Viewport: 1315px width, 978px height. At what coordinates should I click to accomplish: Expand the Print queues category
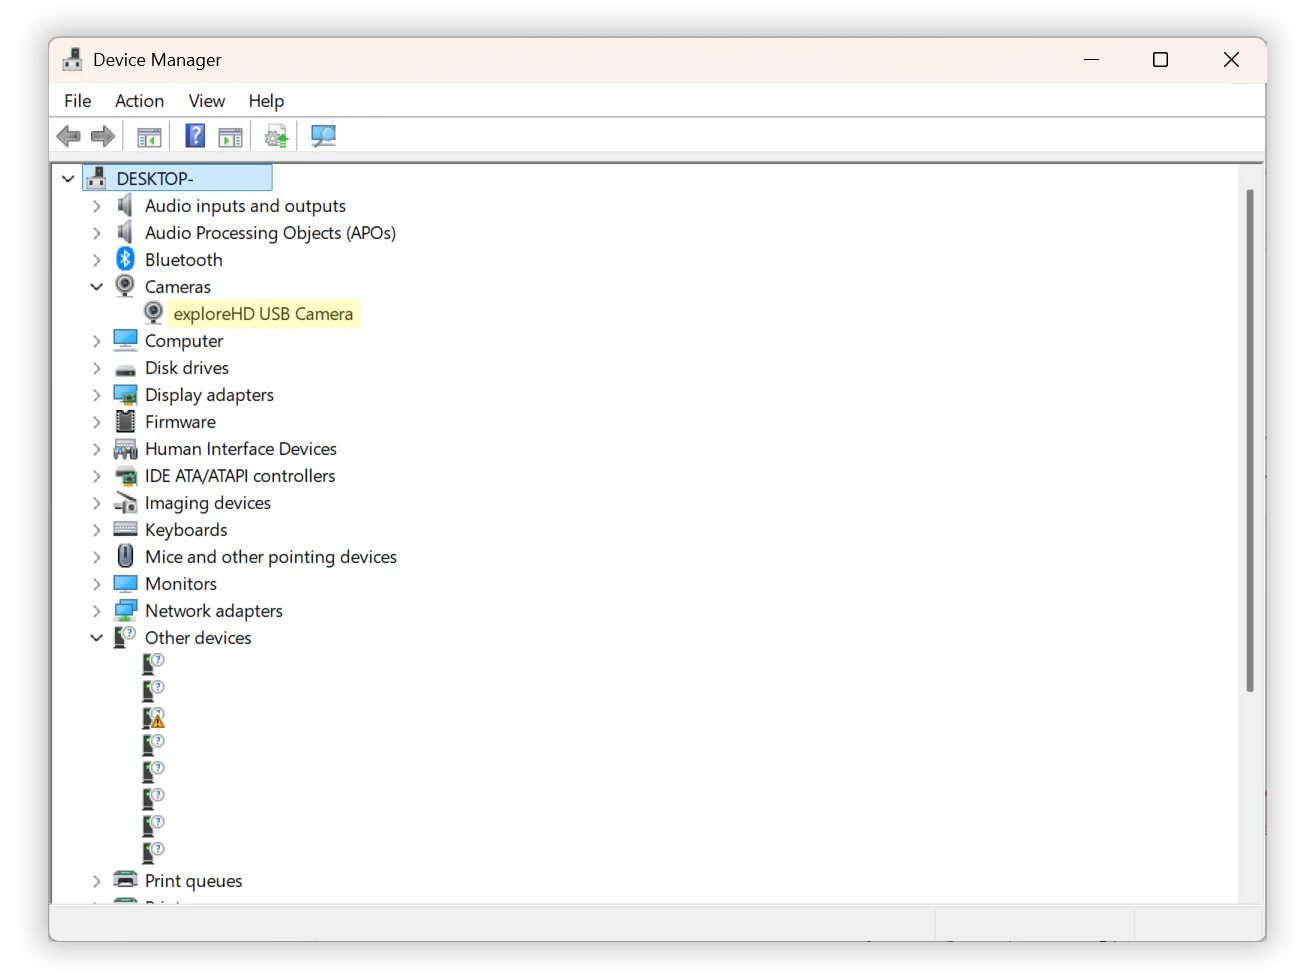point(97,881)
